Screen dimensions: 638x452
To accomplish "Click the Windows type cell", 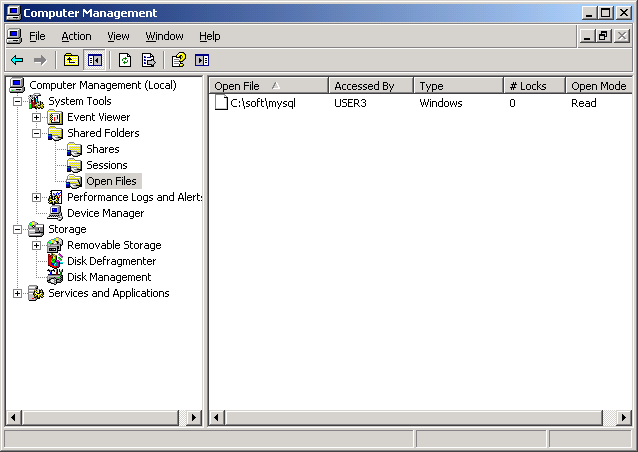I will pyautogui.click(x=441, y=103).
